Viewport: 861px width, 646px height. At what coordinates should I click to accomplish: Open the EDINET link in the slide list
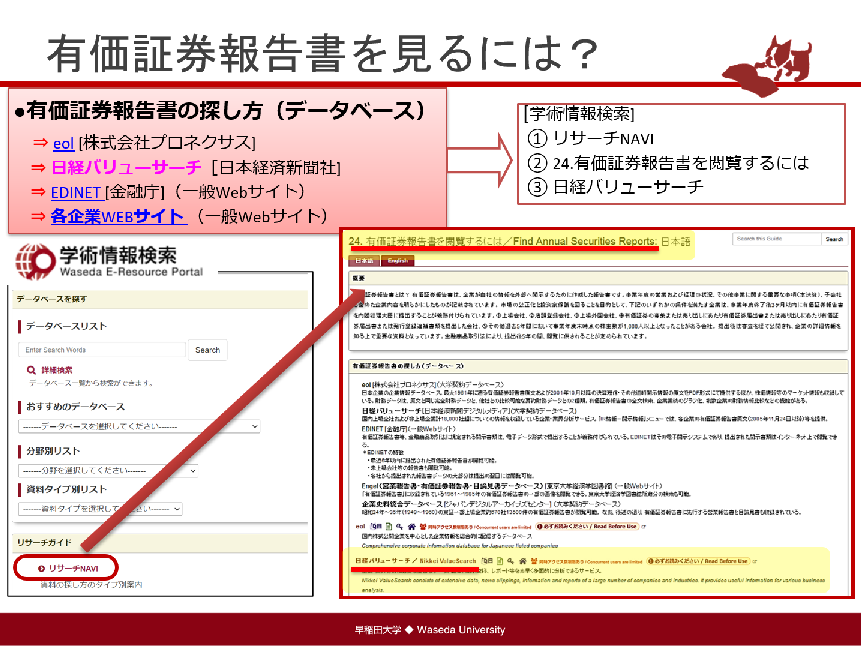point(76,192)
